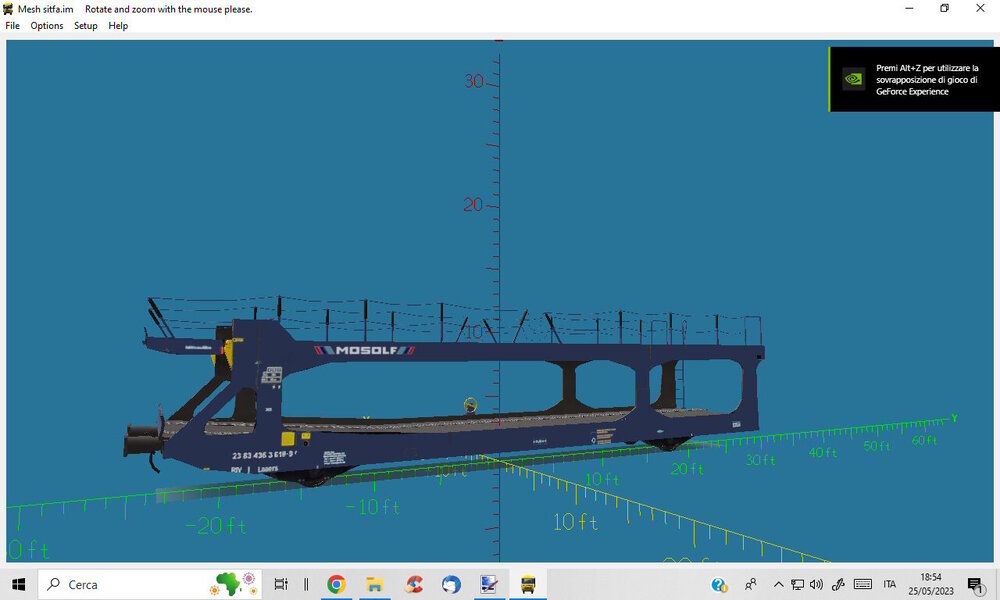Click the pen workspace tray icon
Screen dimensions: 1000x600
[838, 584]
